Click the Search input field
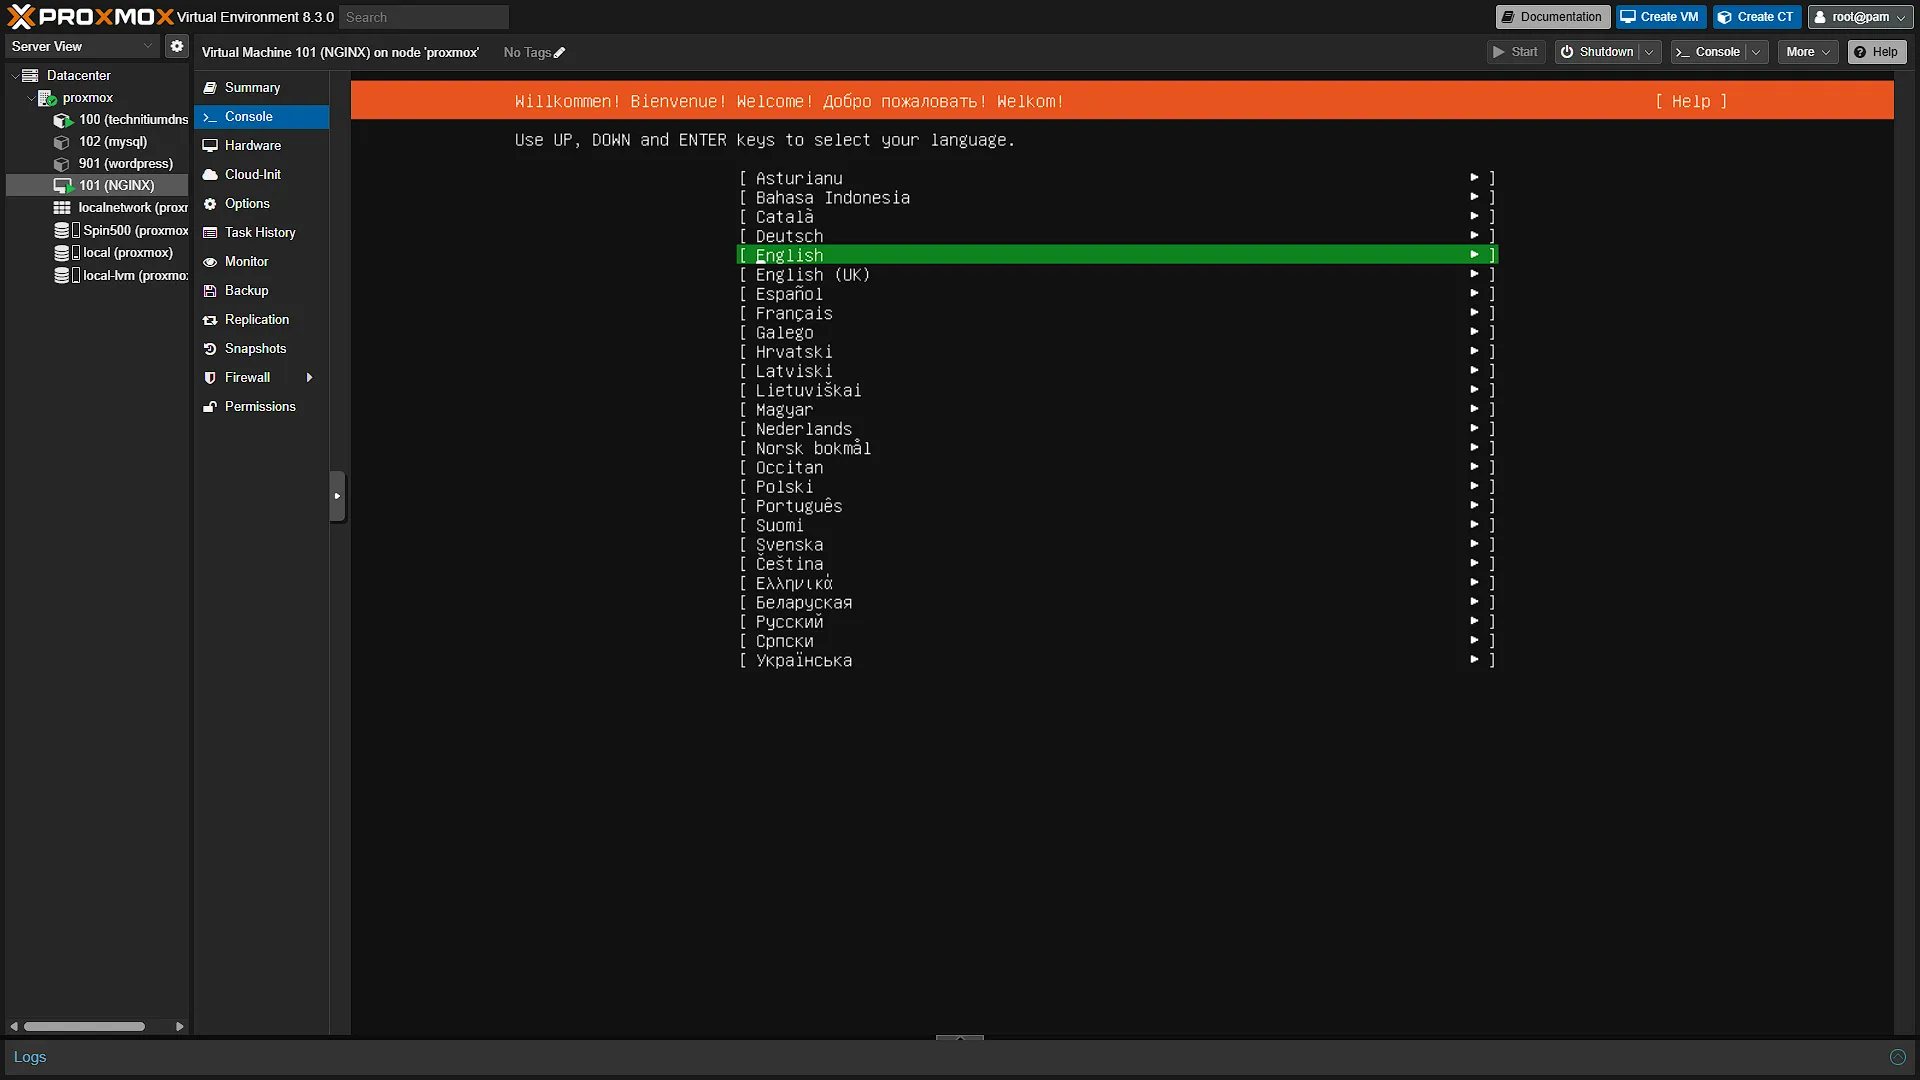This screenshot has width=1920, height=1080. point(424,17)
